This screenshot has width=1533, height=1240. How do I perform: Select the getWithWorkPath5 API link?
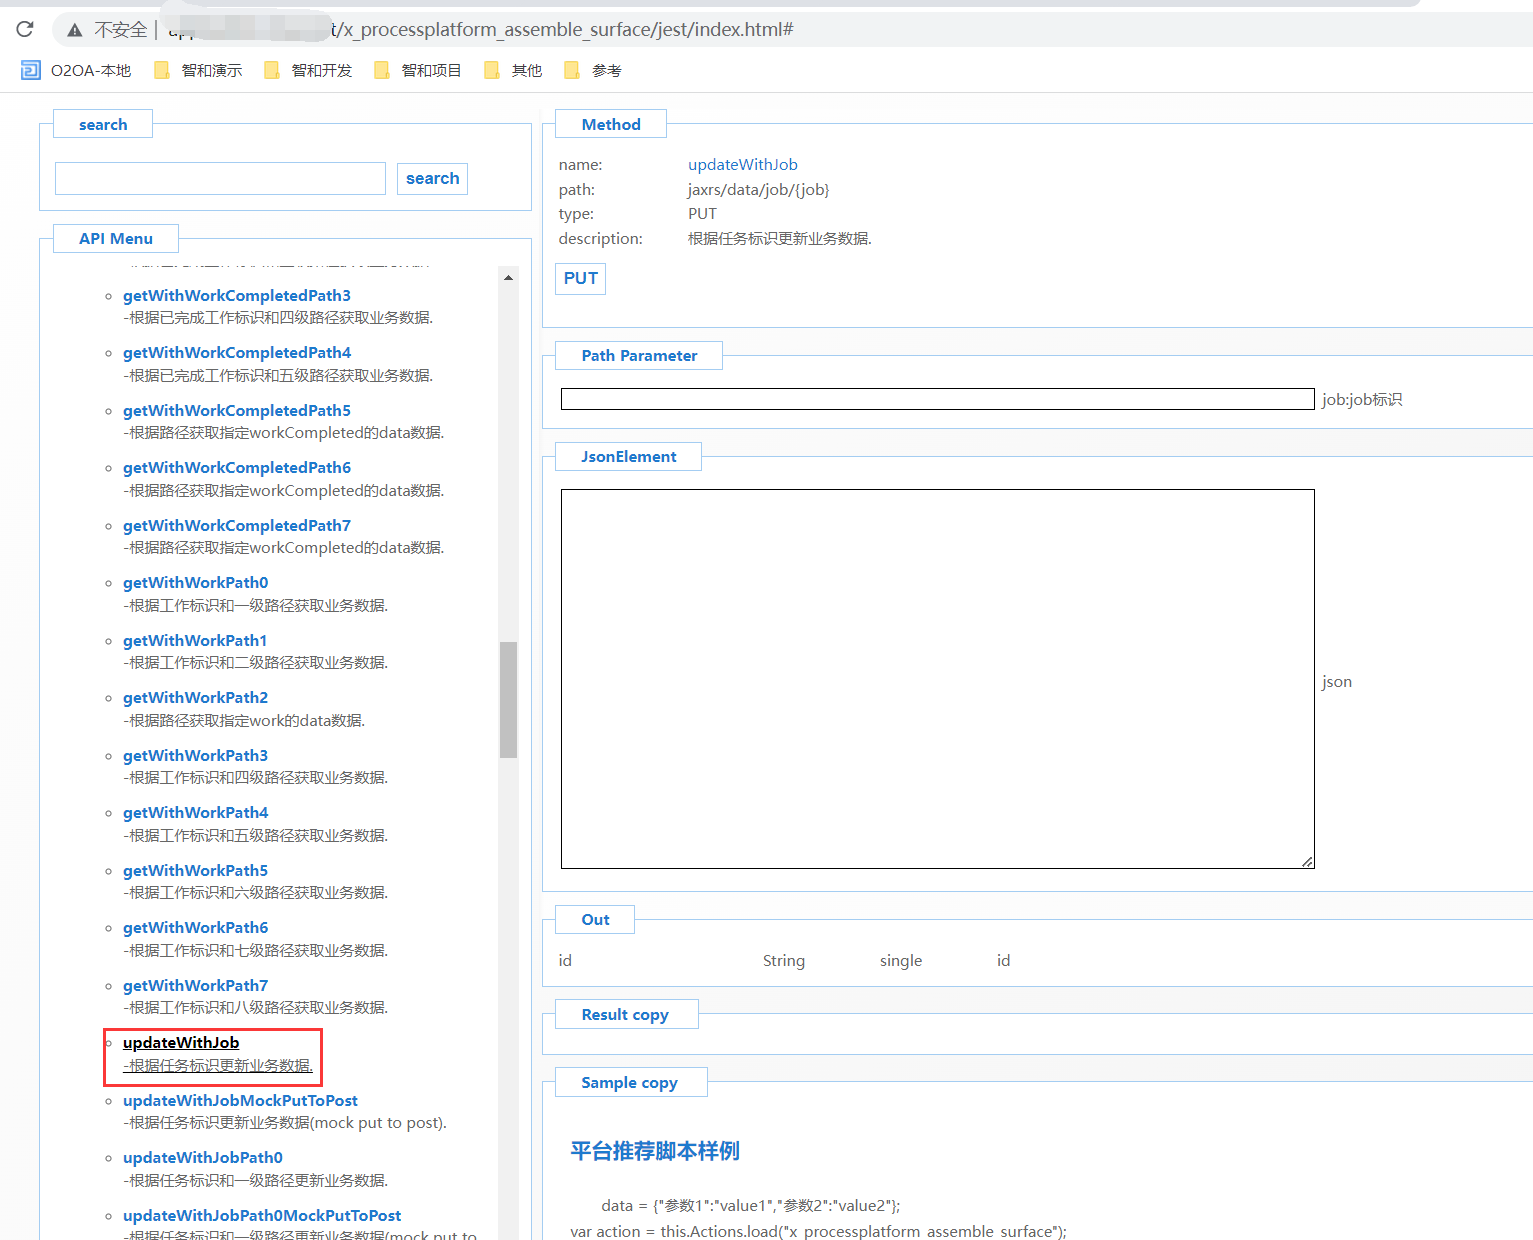(x=196, y=870)
